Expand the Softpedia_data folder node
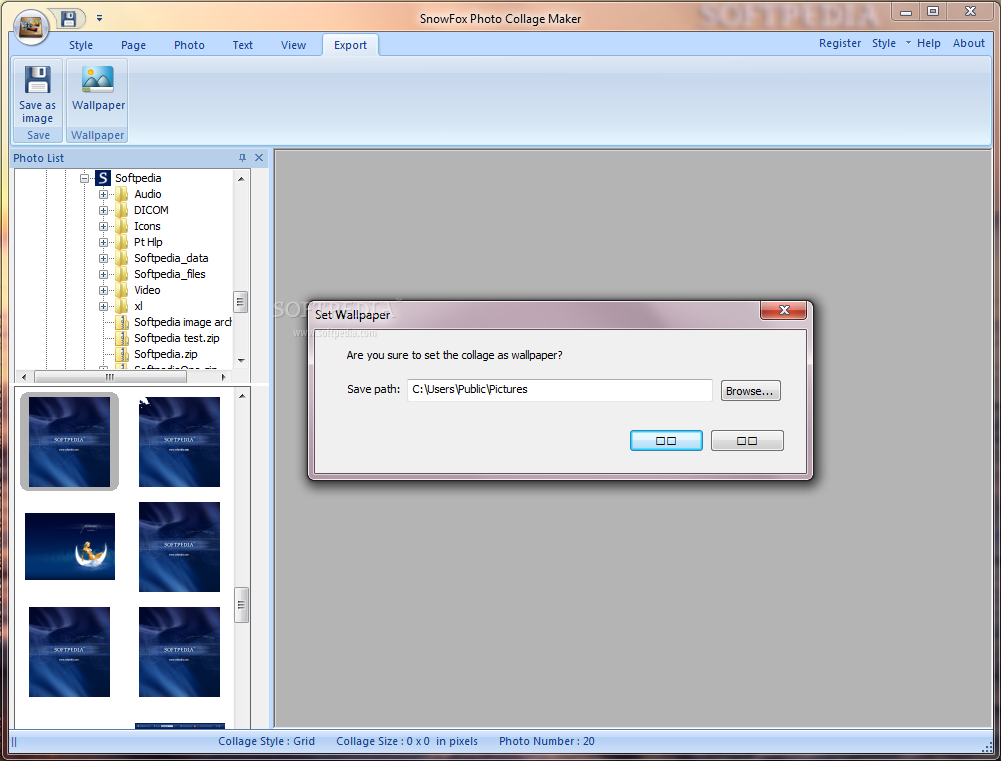Viewport: 1001px width, 761px height. (103, 258)
